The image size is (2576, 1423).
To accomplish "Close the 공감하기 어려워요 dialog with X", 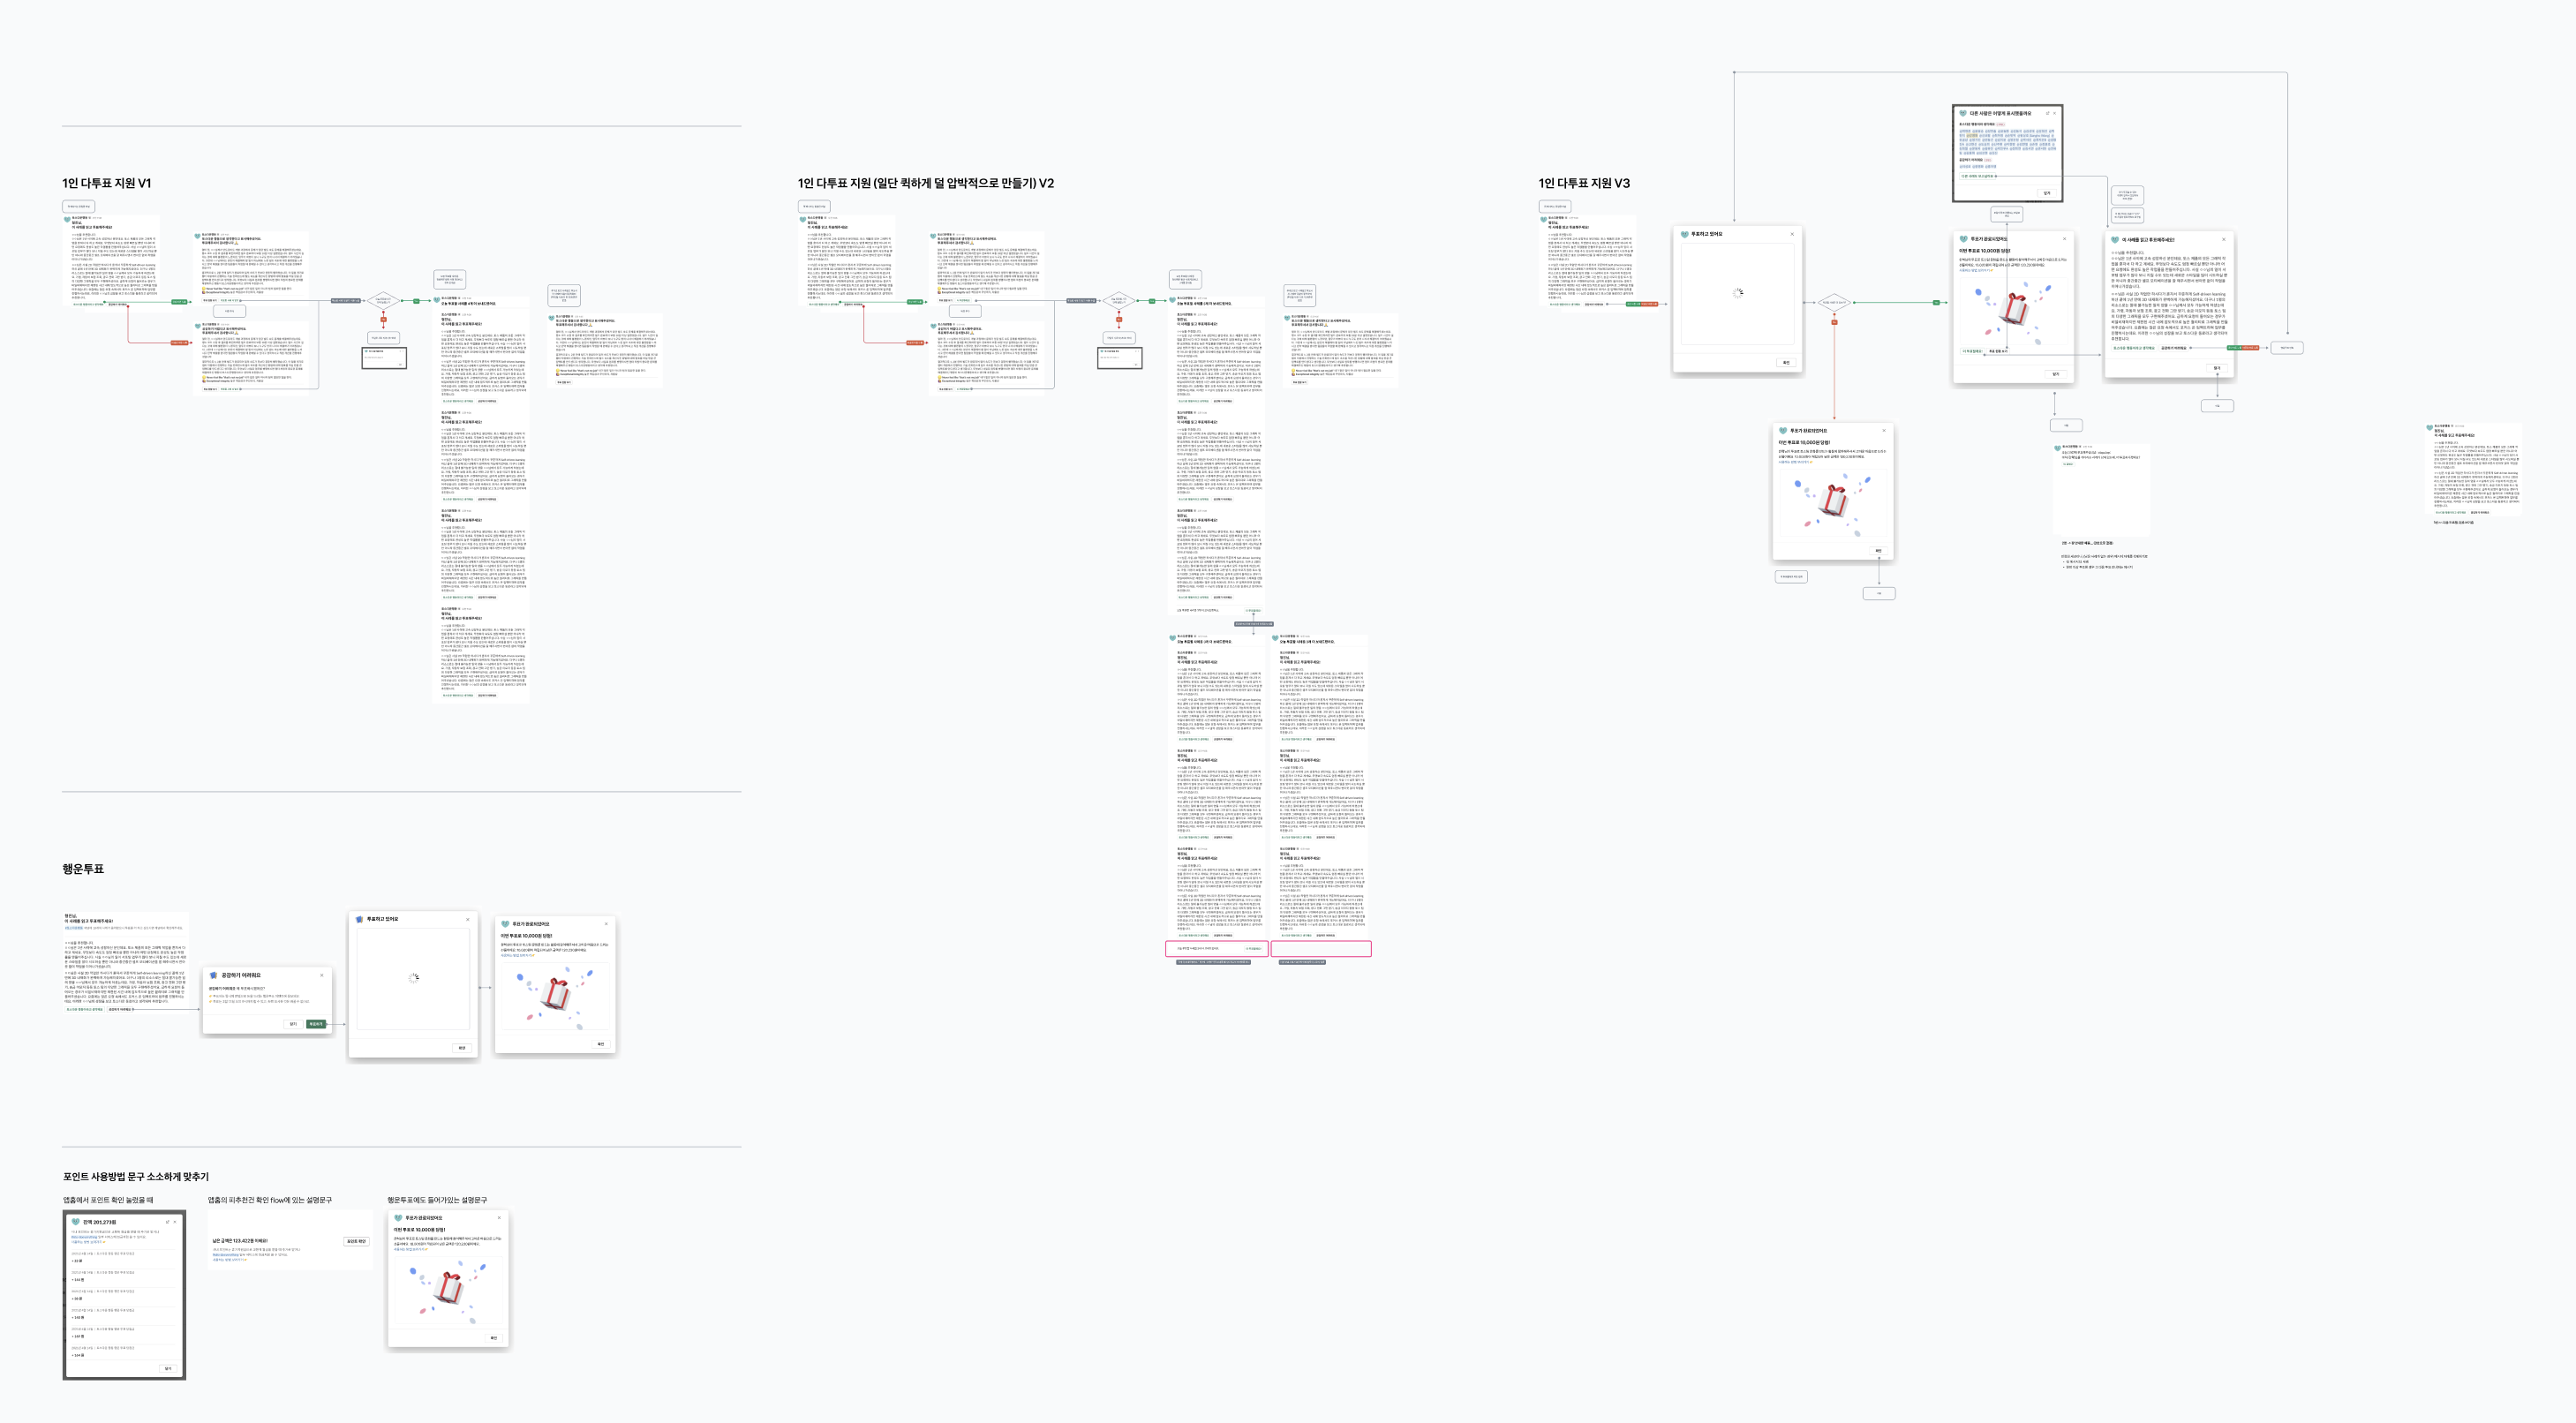I will pos(322,975).
